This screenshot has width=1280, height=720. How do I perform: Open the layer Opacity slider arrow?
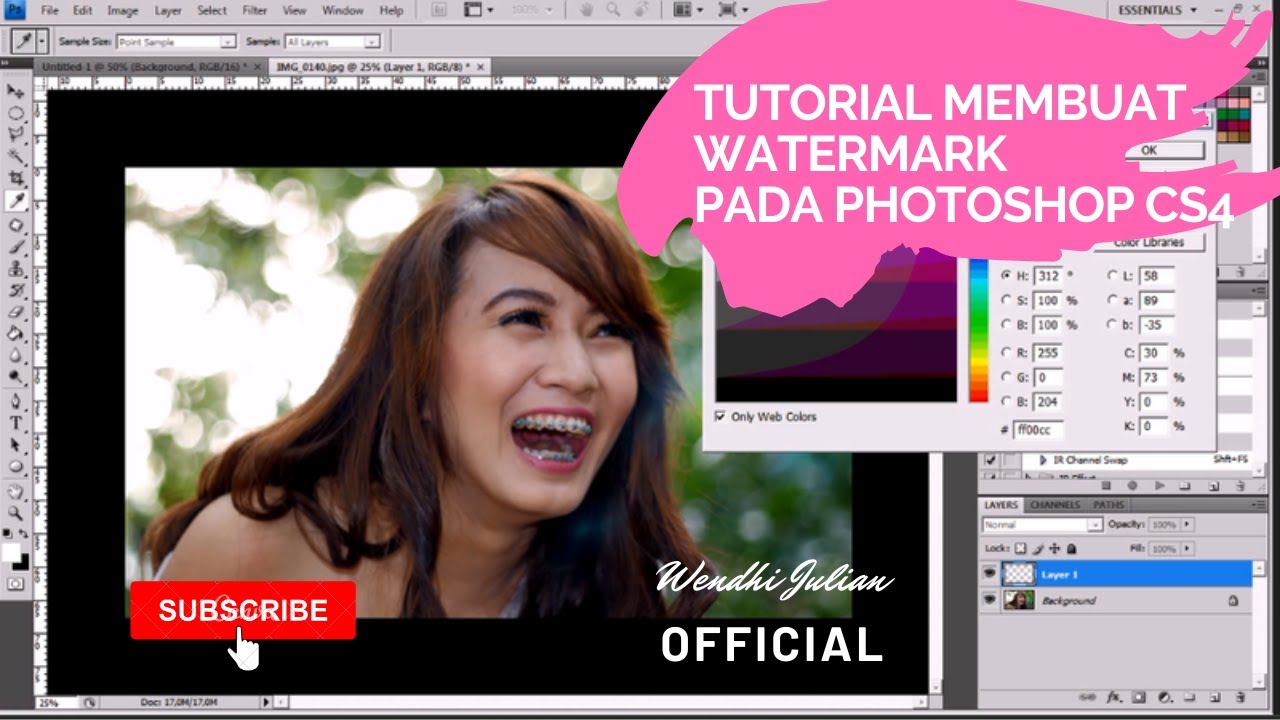(x=1187, y=524)
